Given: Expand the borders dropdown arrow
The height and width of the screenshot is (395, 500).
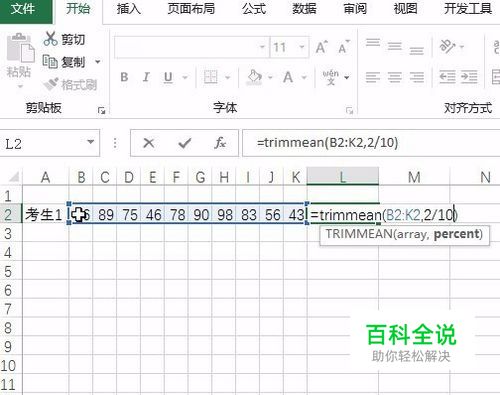Looking at the screenshot, I should click(228, 78).
